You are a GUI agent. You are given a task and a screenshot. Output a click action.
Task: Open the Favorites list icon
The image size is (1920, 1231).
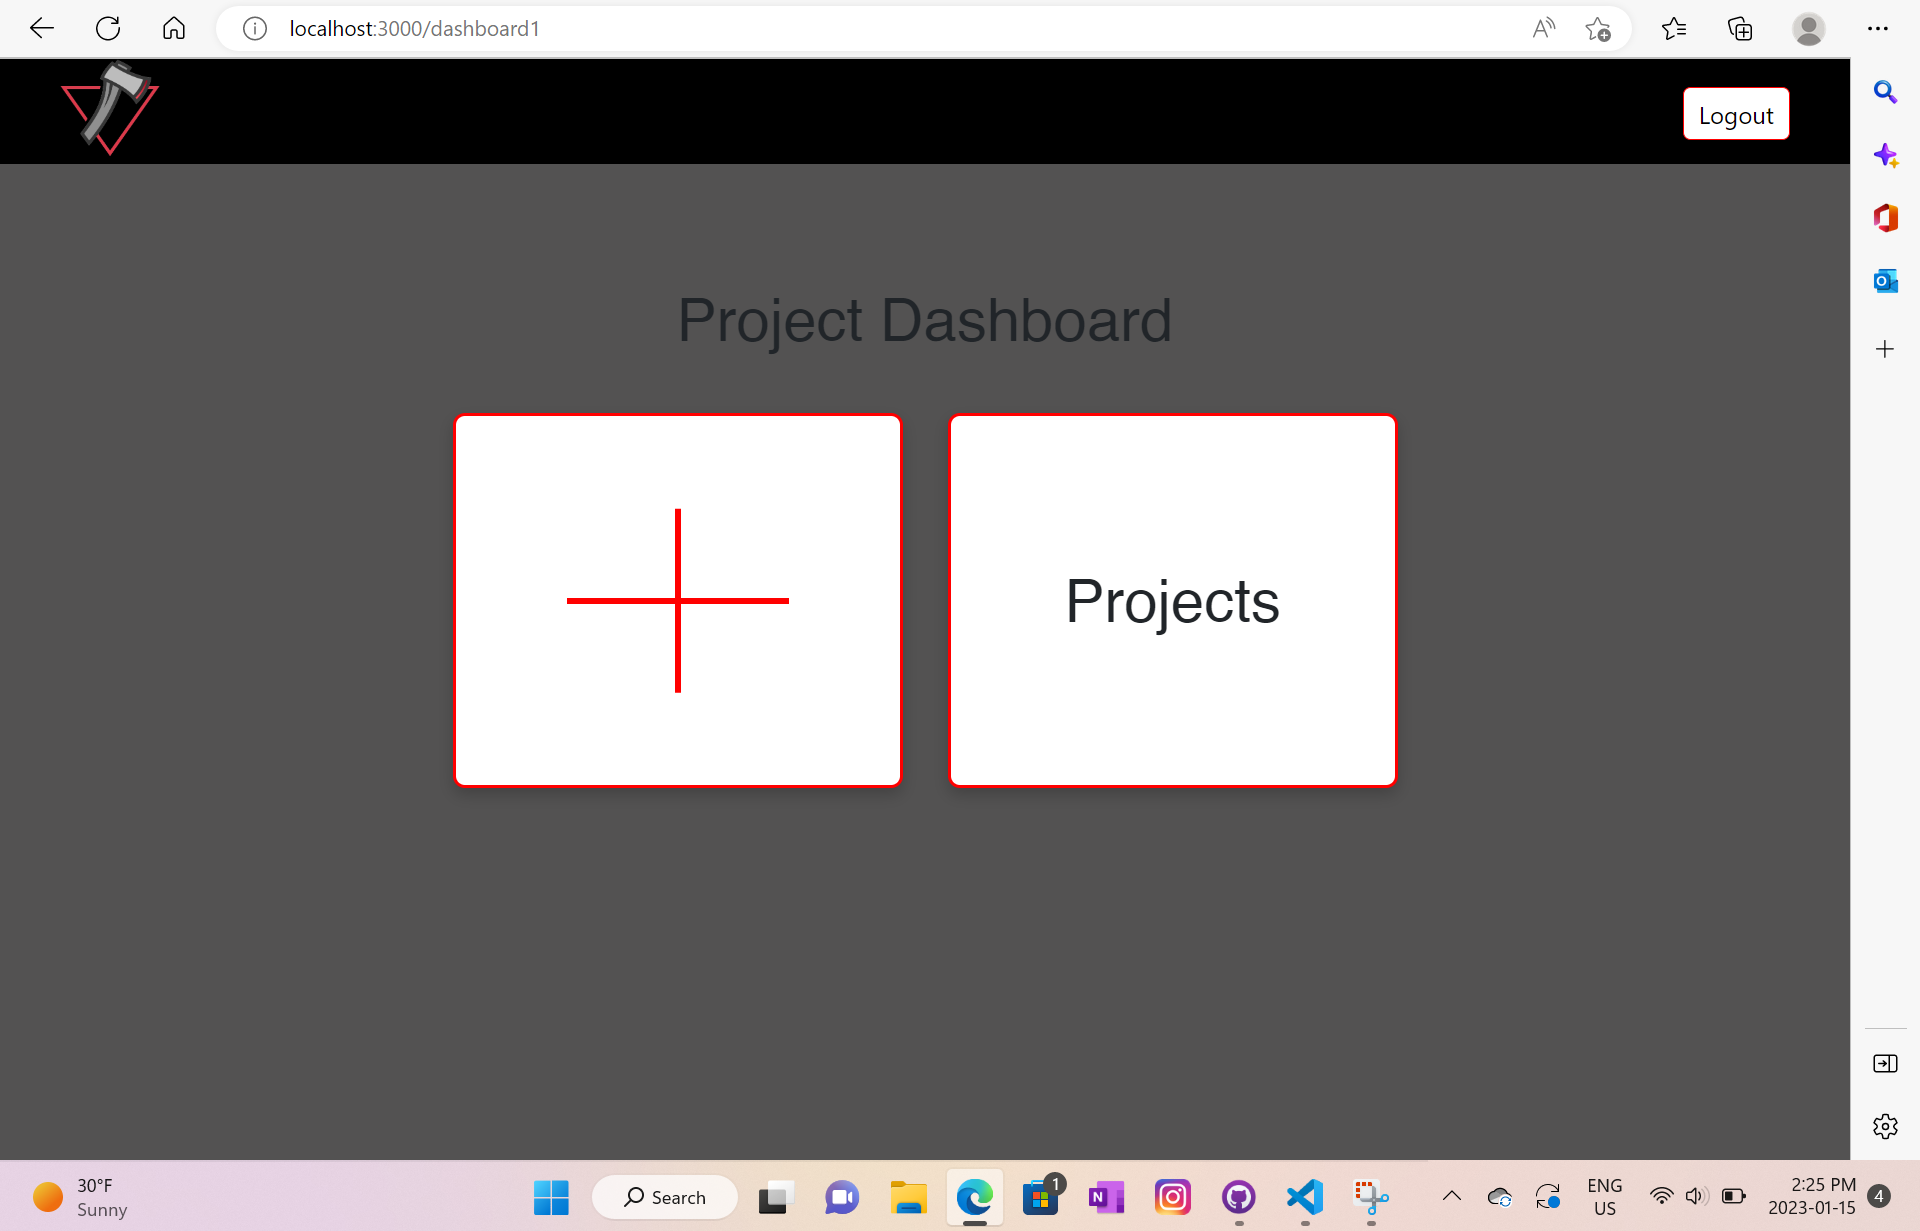[1674, 29]
